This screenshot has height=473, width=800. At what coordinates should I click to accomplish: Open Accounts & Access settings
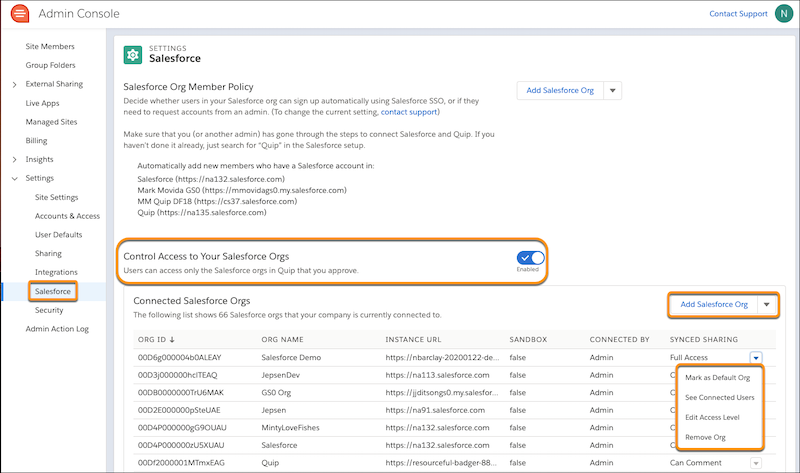click(x=67, y=216)
